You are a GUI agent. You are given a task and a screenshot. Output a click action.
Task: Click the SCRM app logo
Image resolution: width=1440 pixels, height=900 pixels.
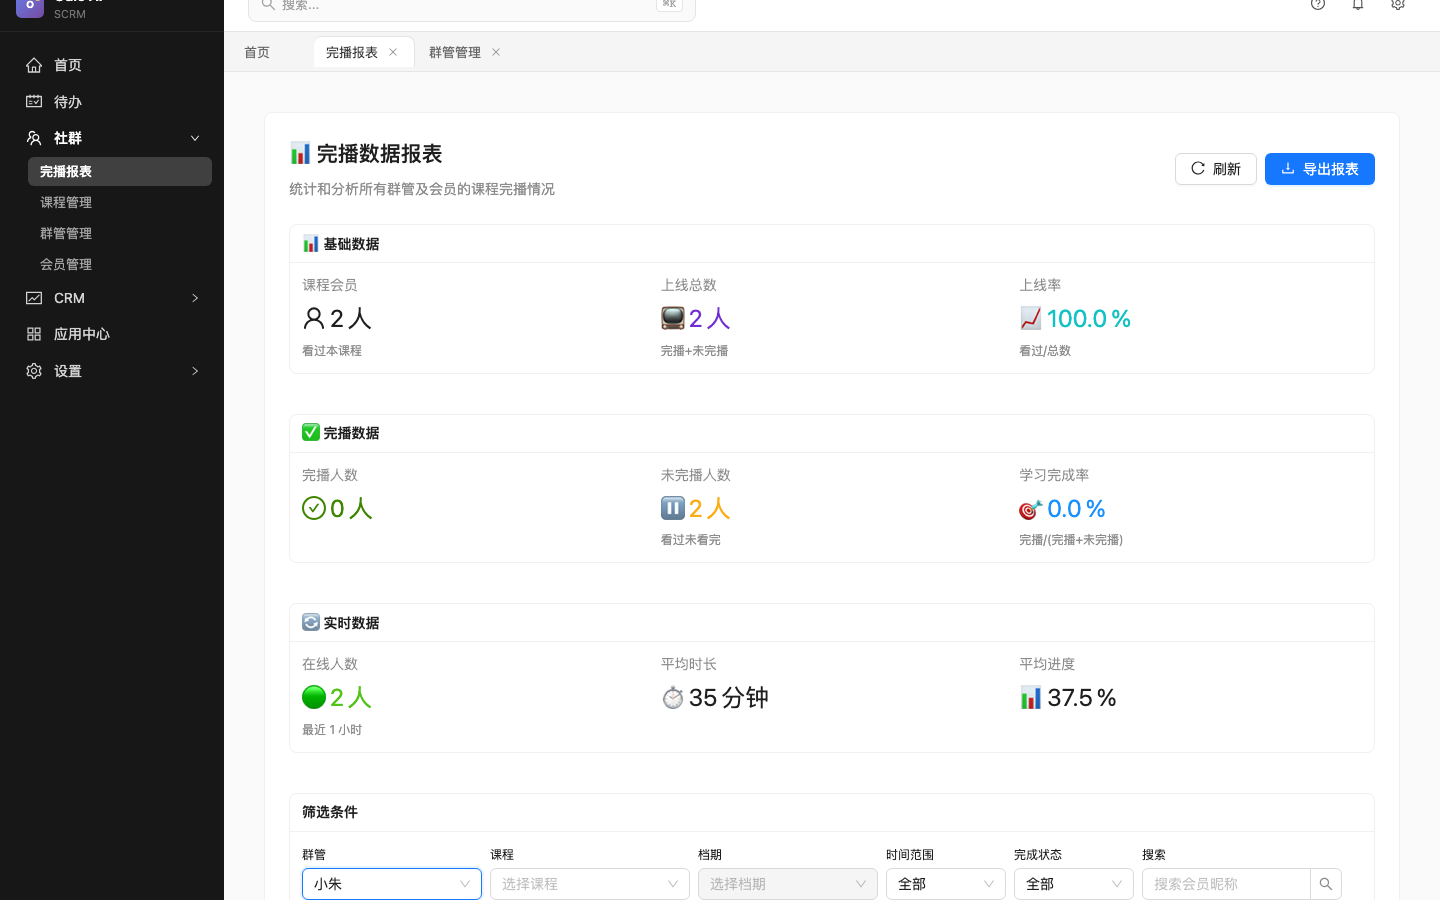pos(30,7)
